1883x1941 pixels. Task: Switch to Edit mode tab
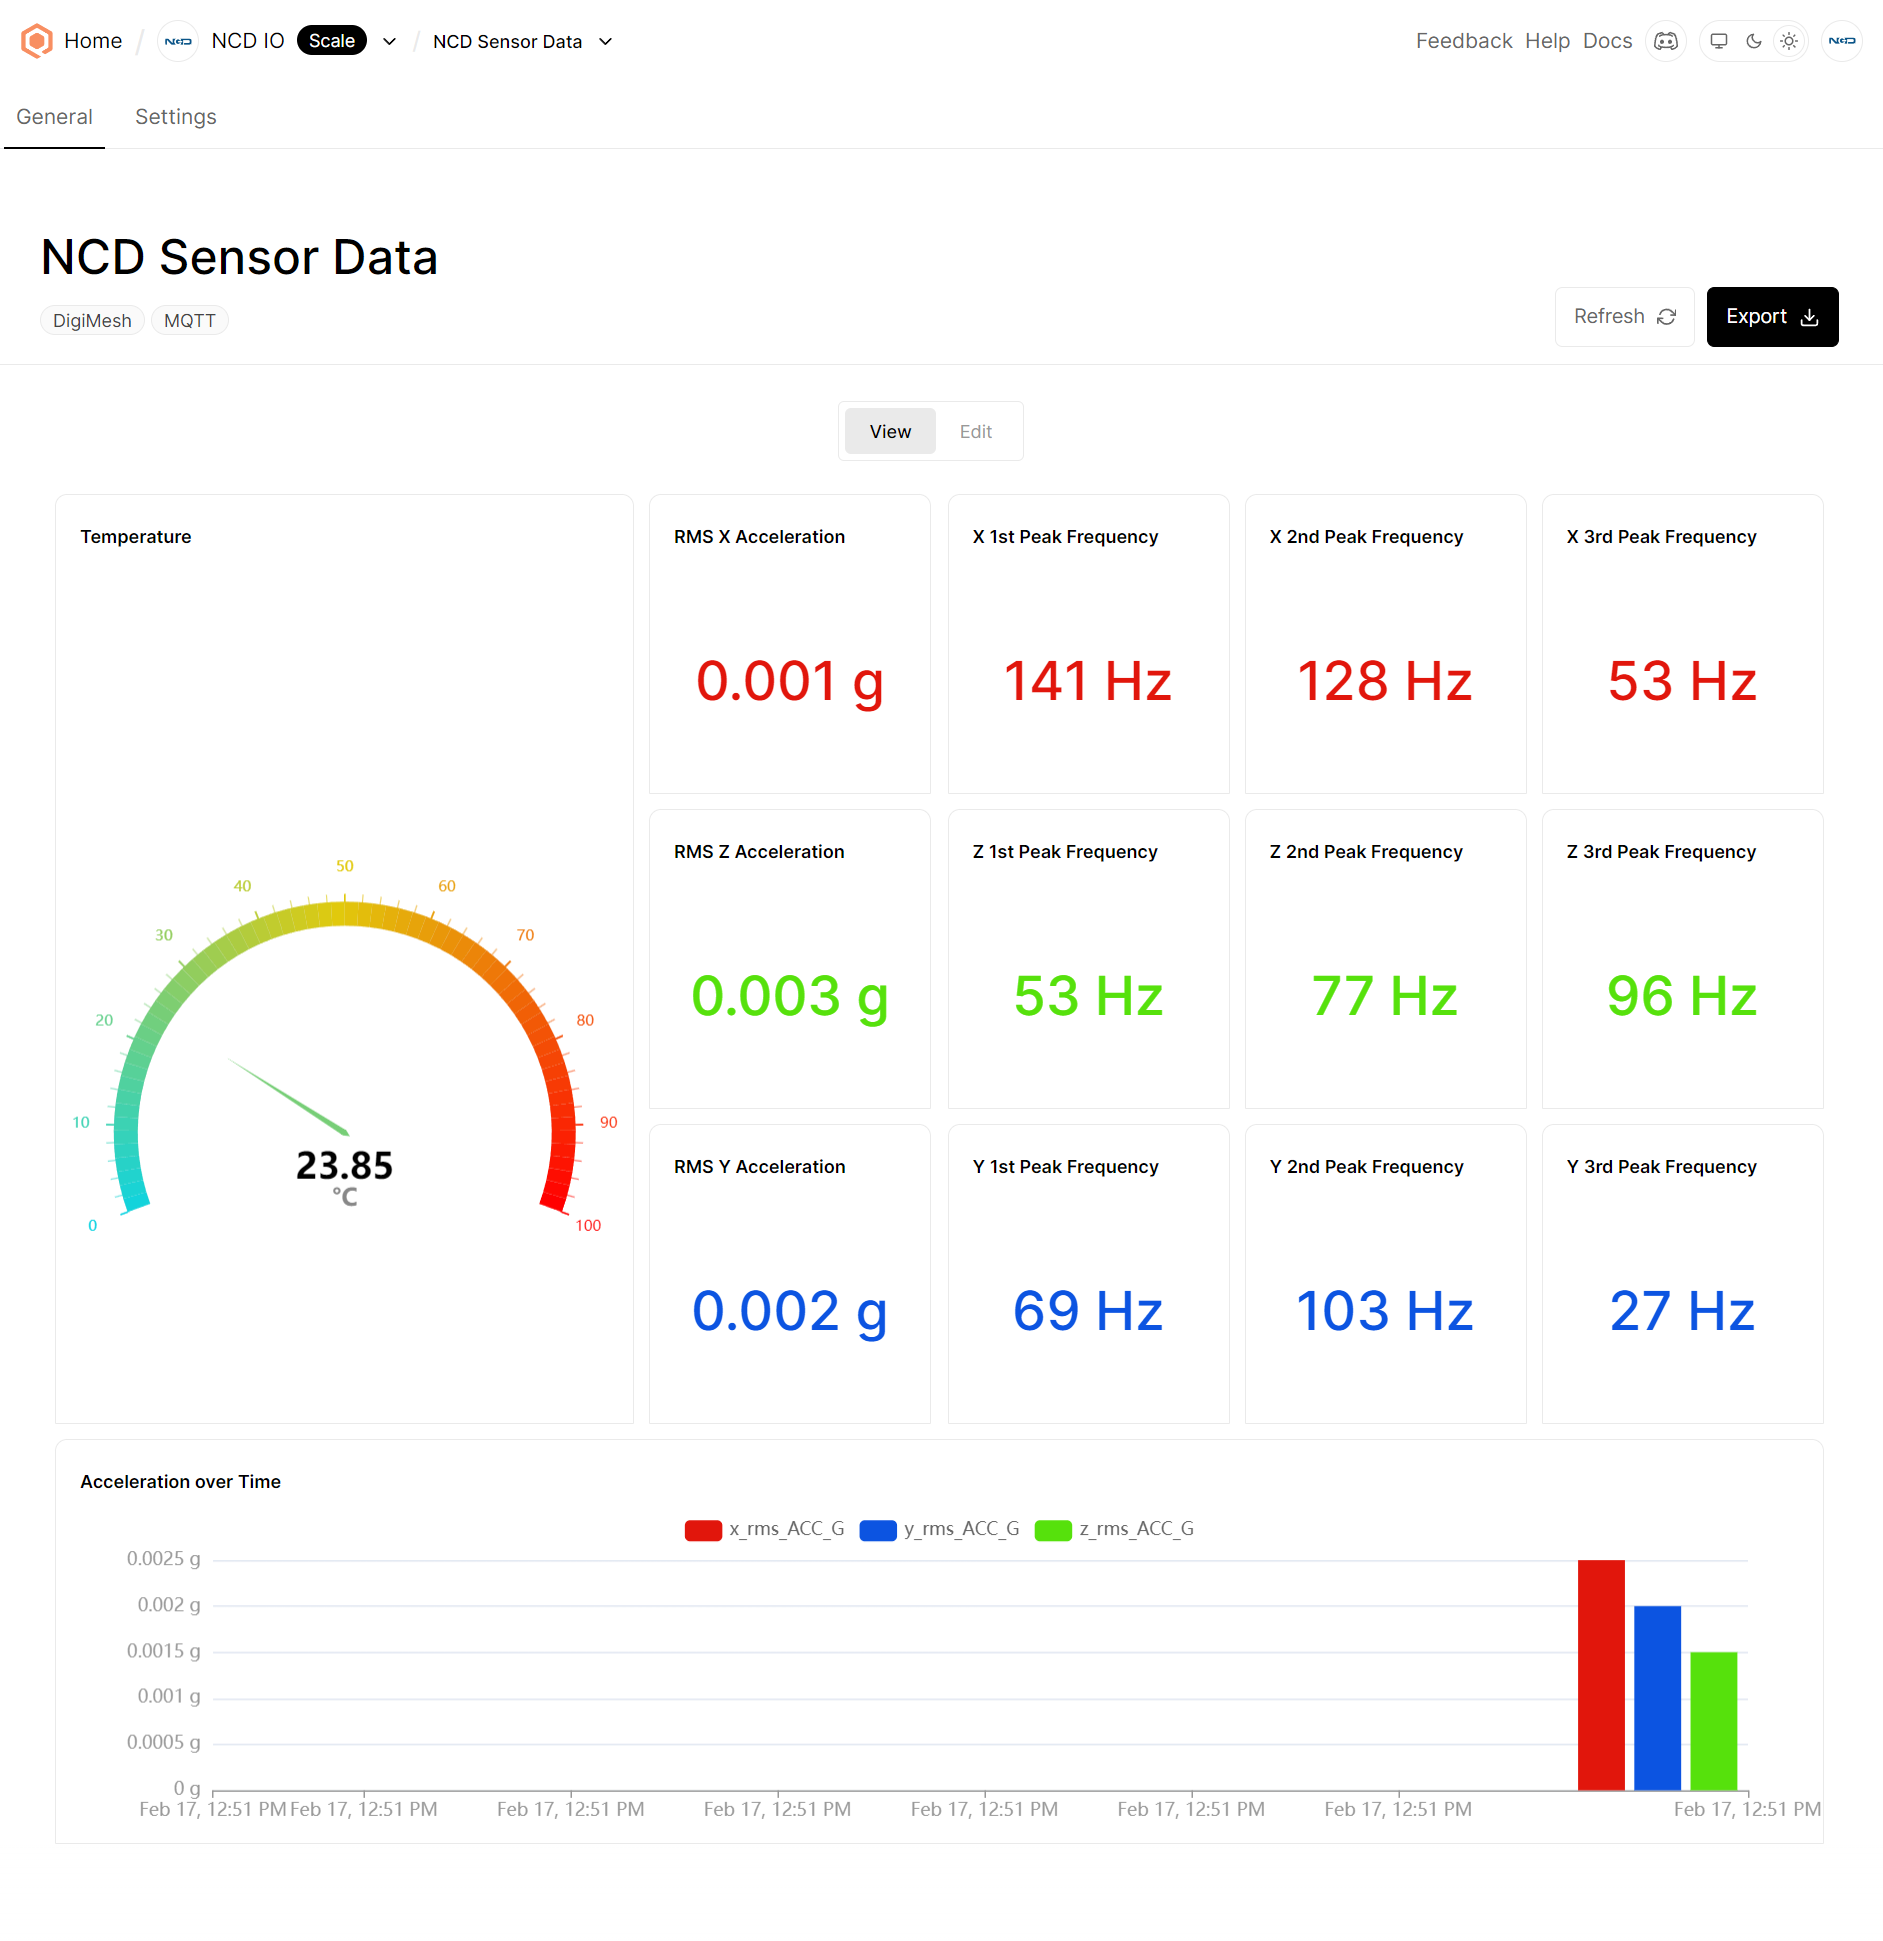(976, 431)
